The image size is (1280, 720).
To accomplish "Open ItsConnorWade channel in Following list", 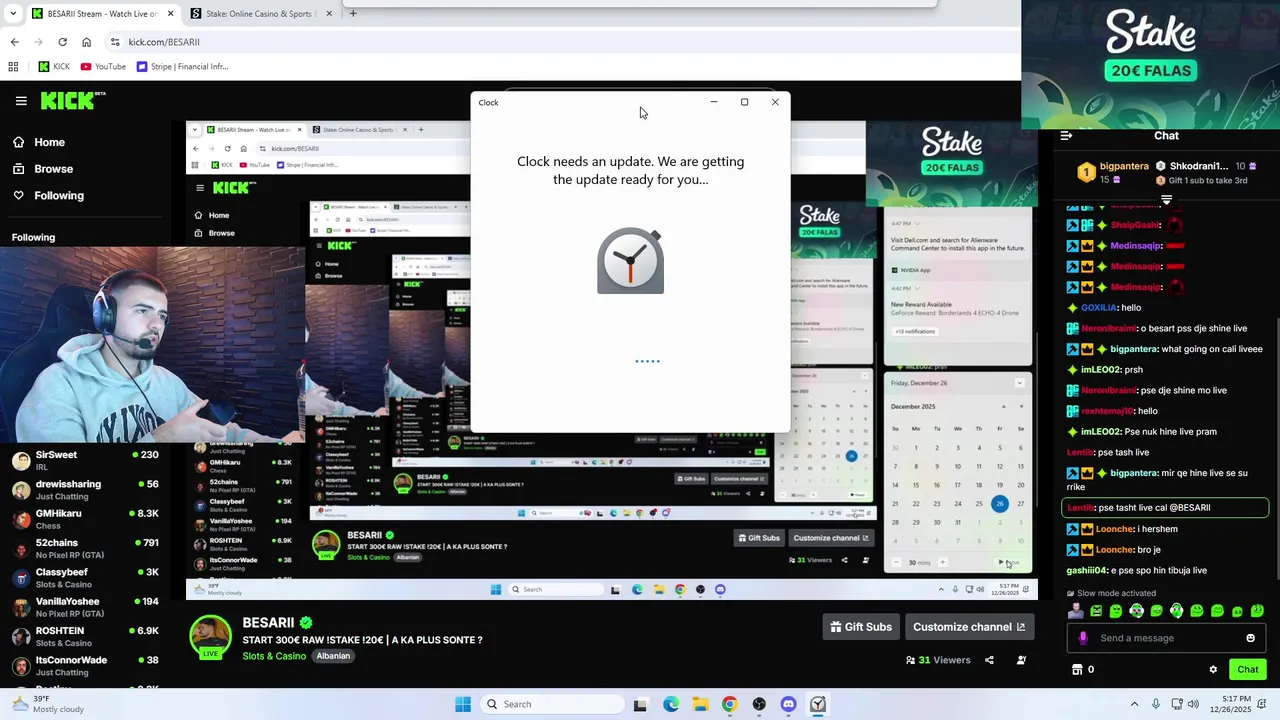I will pyautogui.click(x=85, y=666).
